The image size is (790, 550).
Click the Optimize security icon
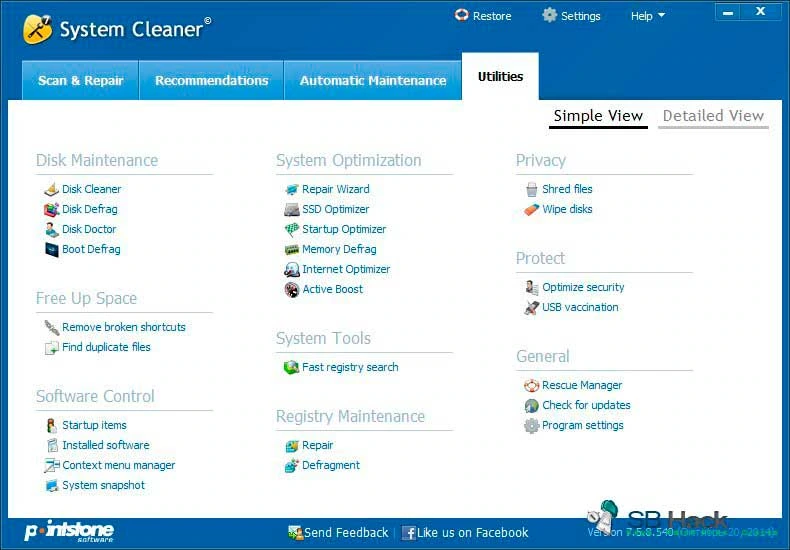[x=532, y=288]
